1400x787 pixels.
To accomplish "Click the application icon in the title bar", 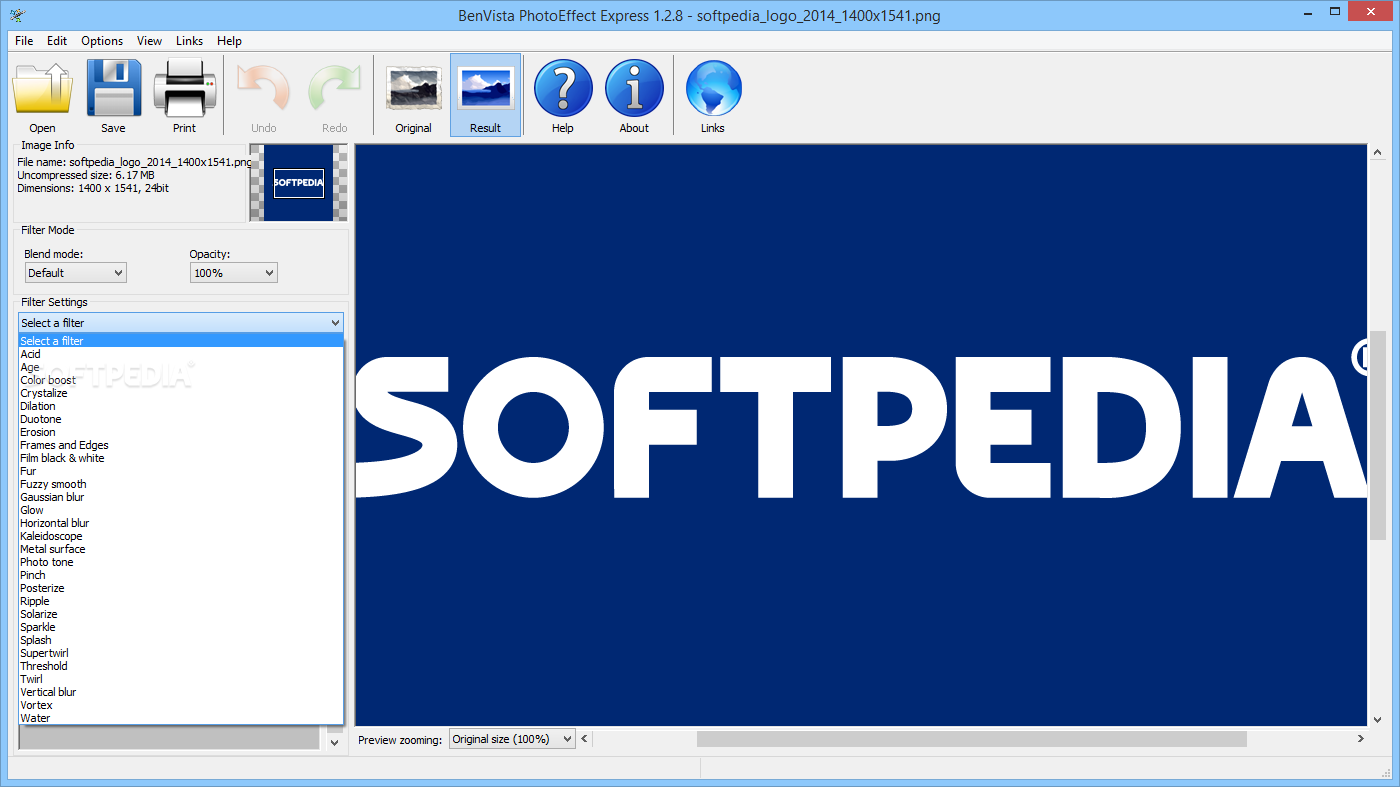I will (x=15, y=15).
